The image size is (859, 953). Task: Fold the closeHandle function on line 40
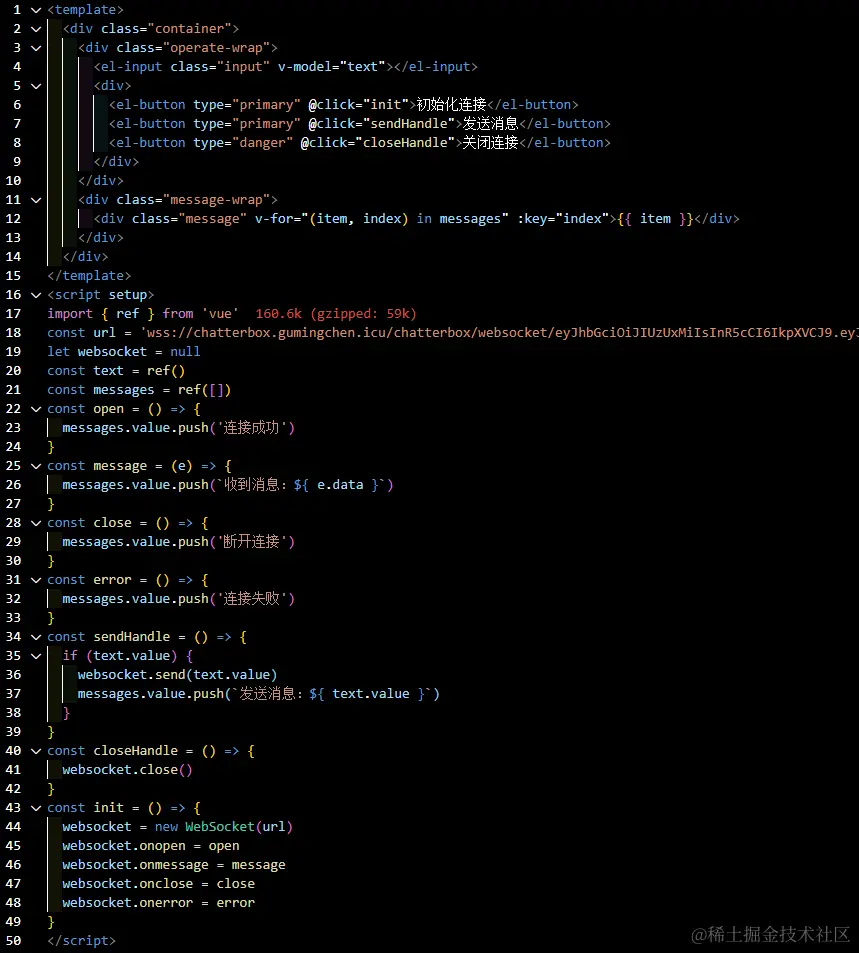[x=36, y=751]
